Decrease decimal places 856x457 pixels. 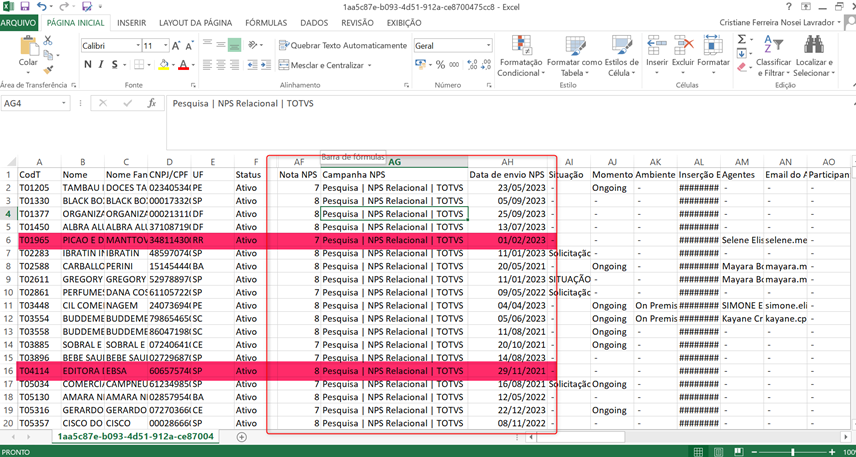[485, 65]
